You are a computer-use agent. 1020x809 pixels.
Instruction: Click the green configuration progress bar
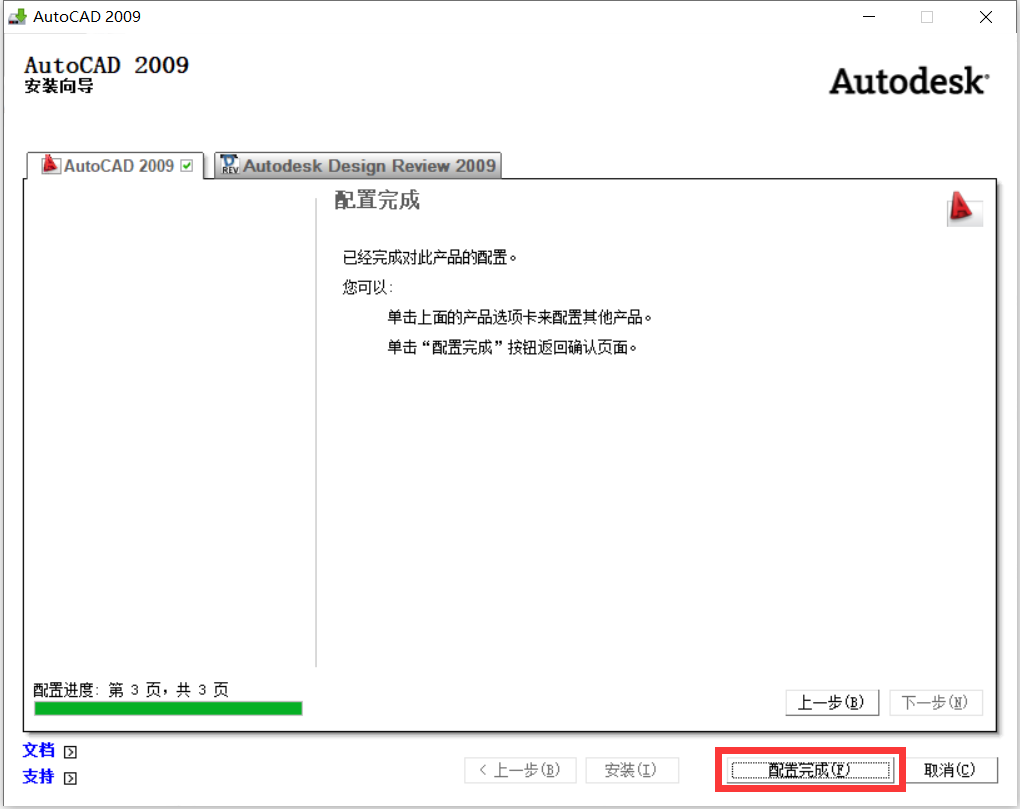(x=168, y=708)
